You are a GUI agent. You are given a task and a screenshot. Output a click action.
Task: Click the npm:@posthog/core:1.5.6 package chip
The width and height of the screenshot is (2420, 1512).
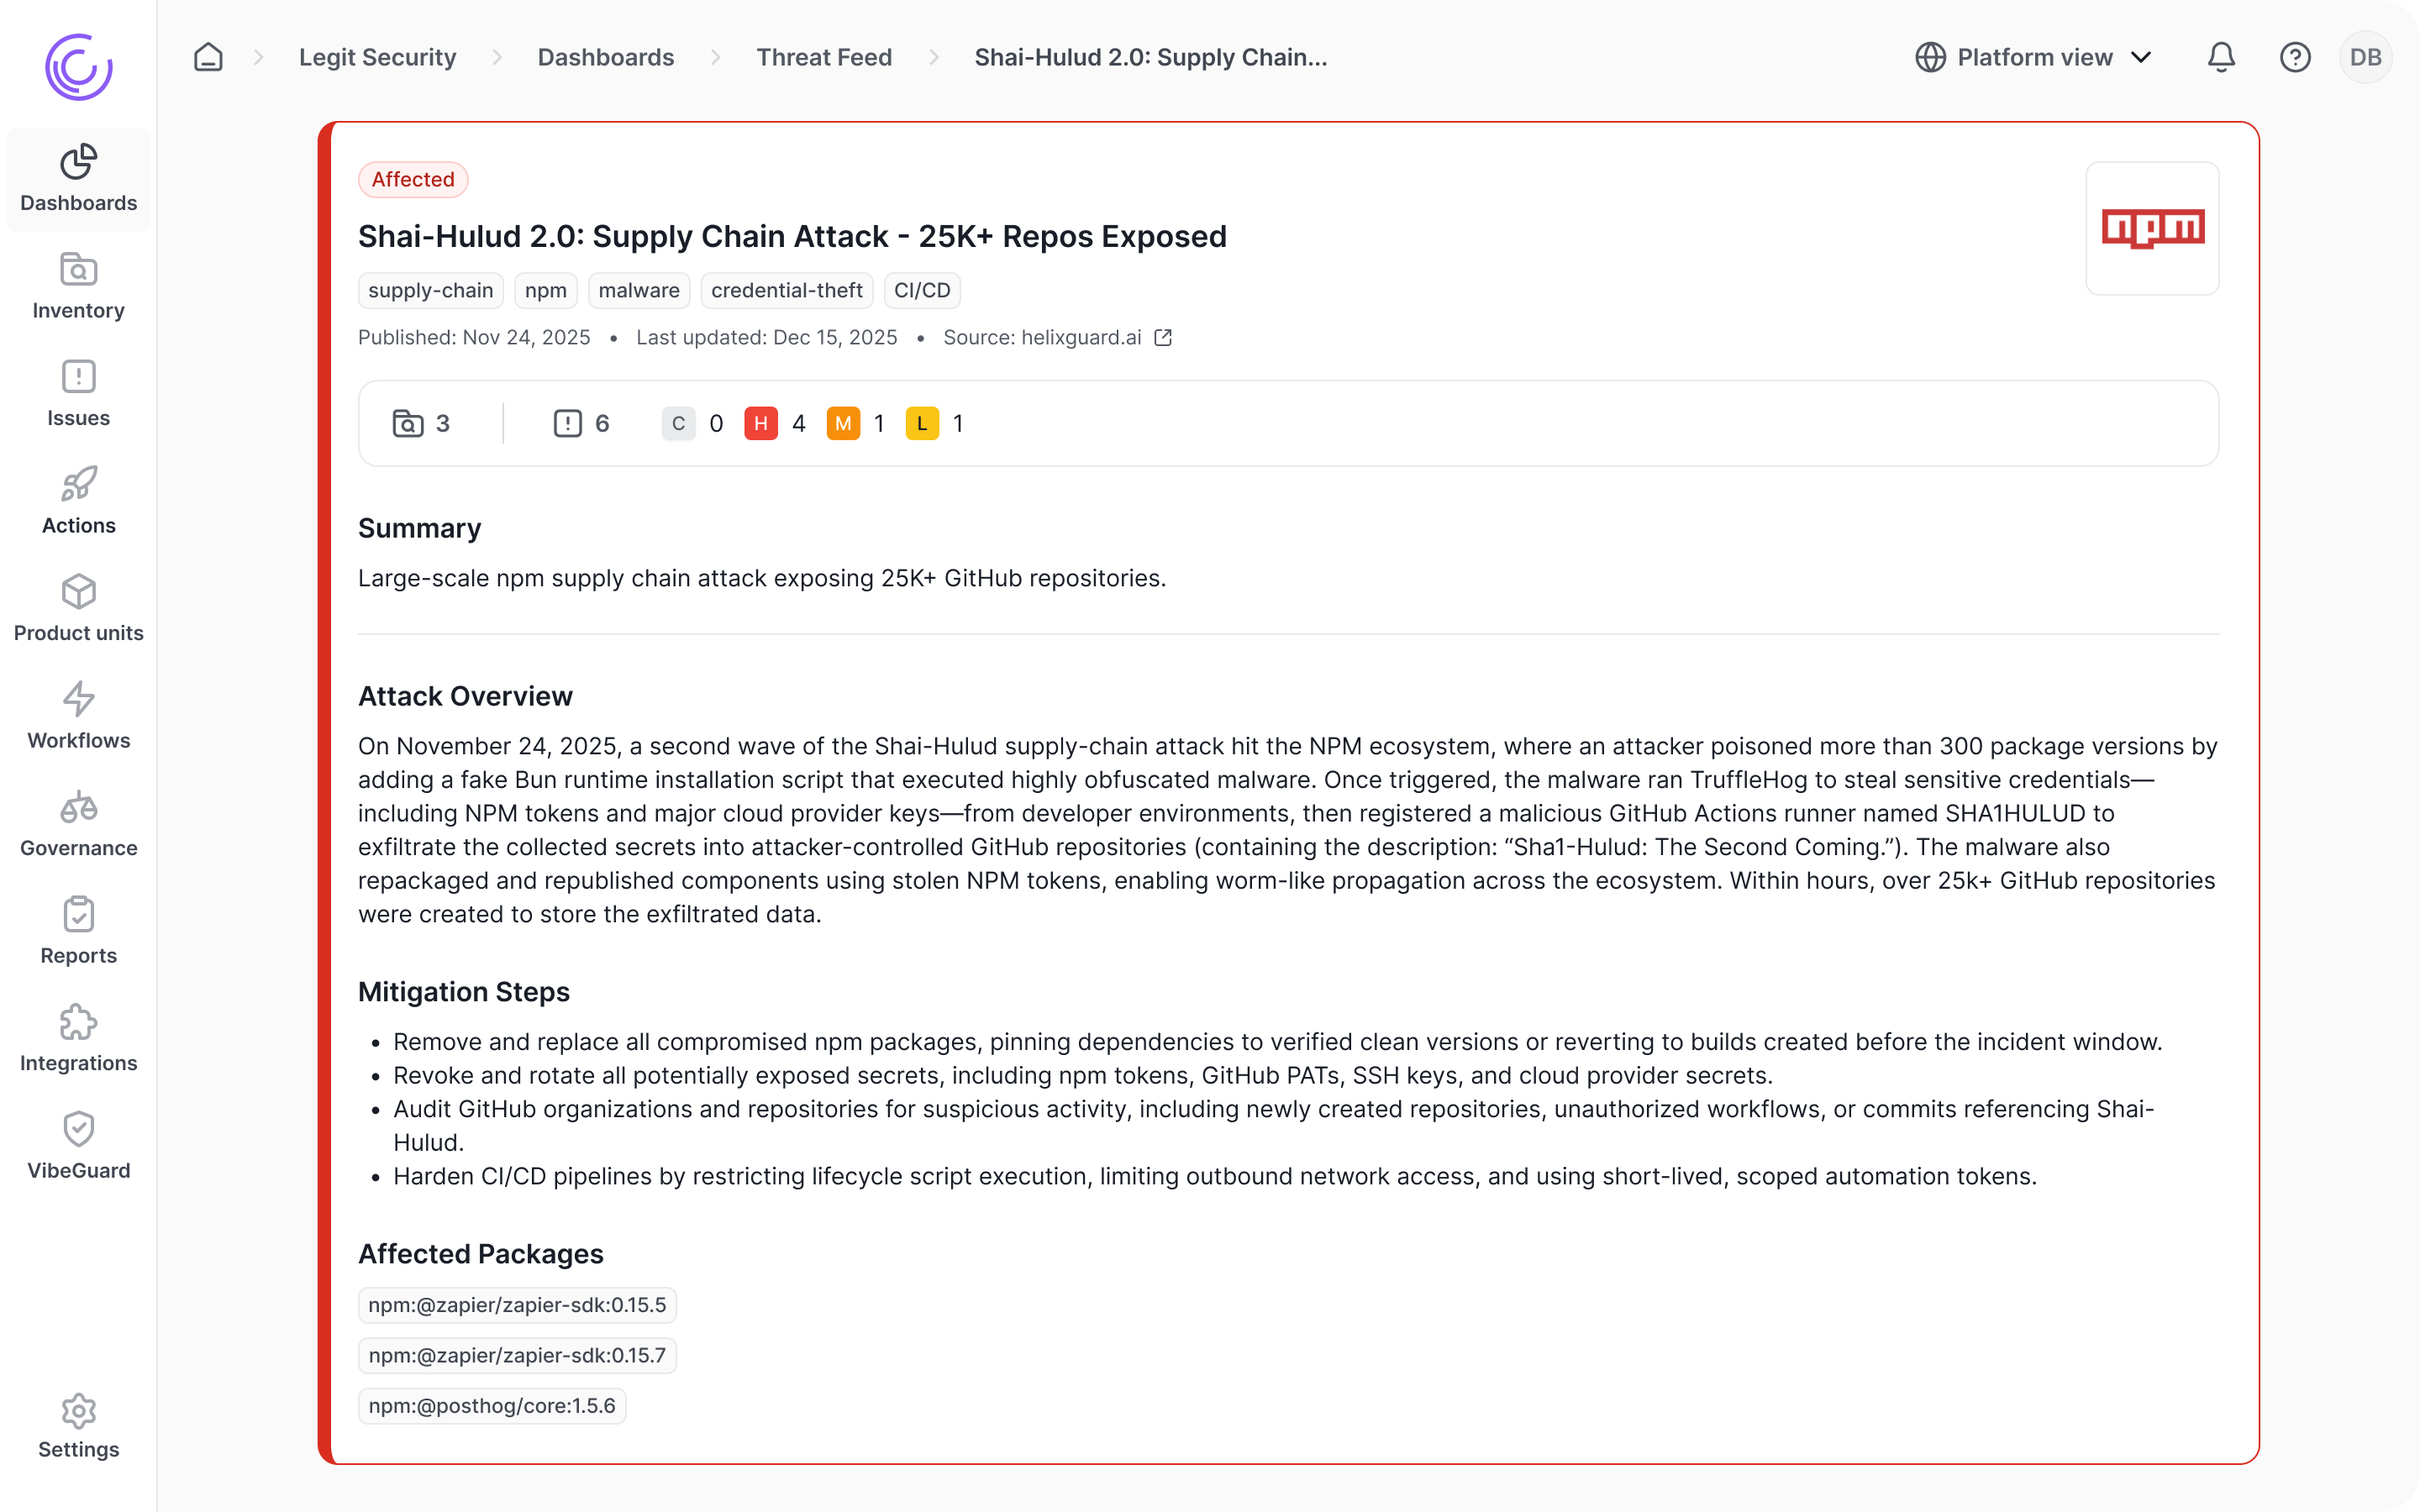492,1406
